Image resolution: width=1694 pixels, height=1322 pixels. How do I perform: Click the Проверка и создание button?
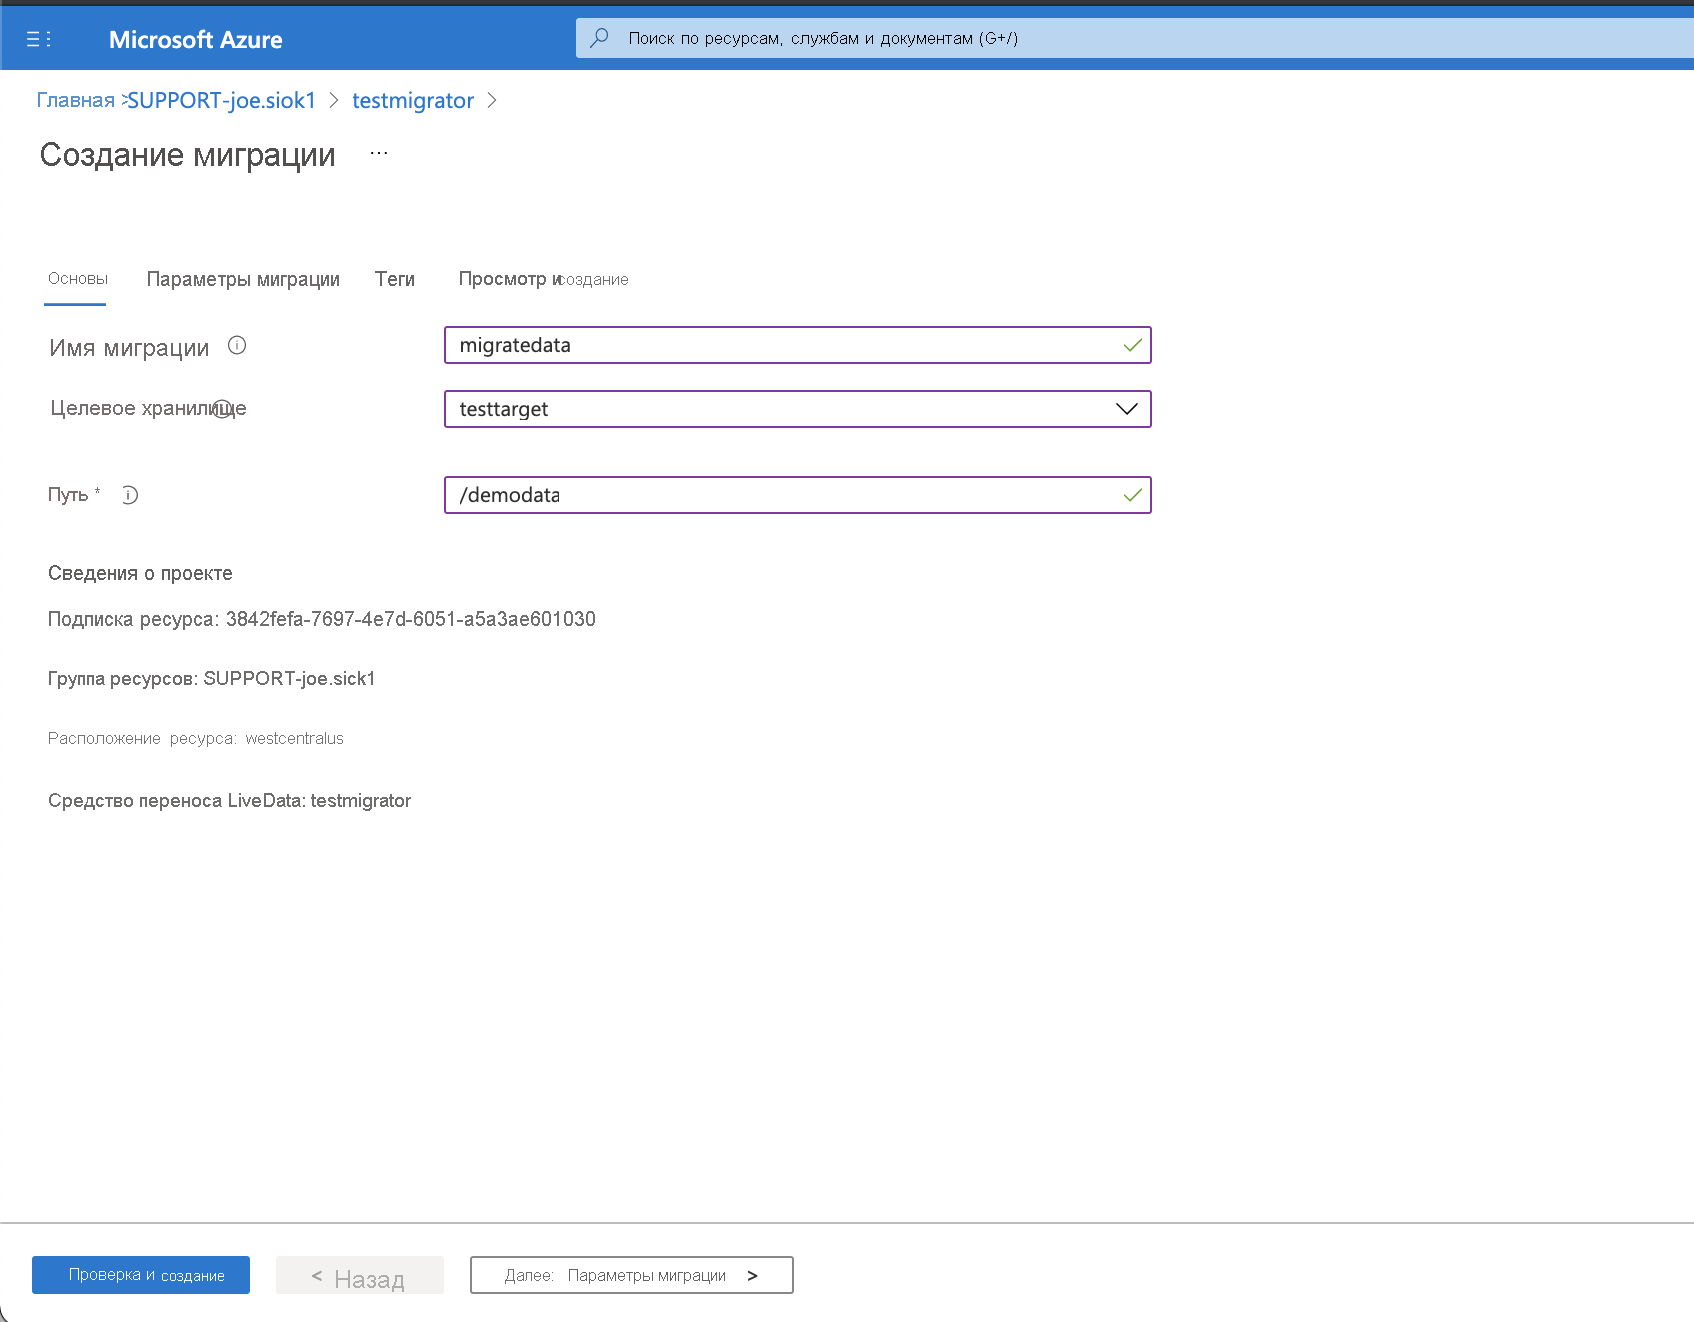140,1274
